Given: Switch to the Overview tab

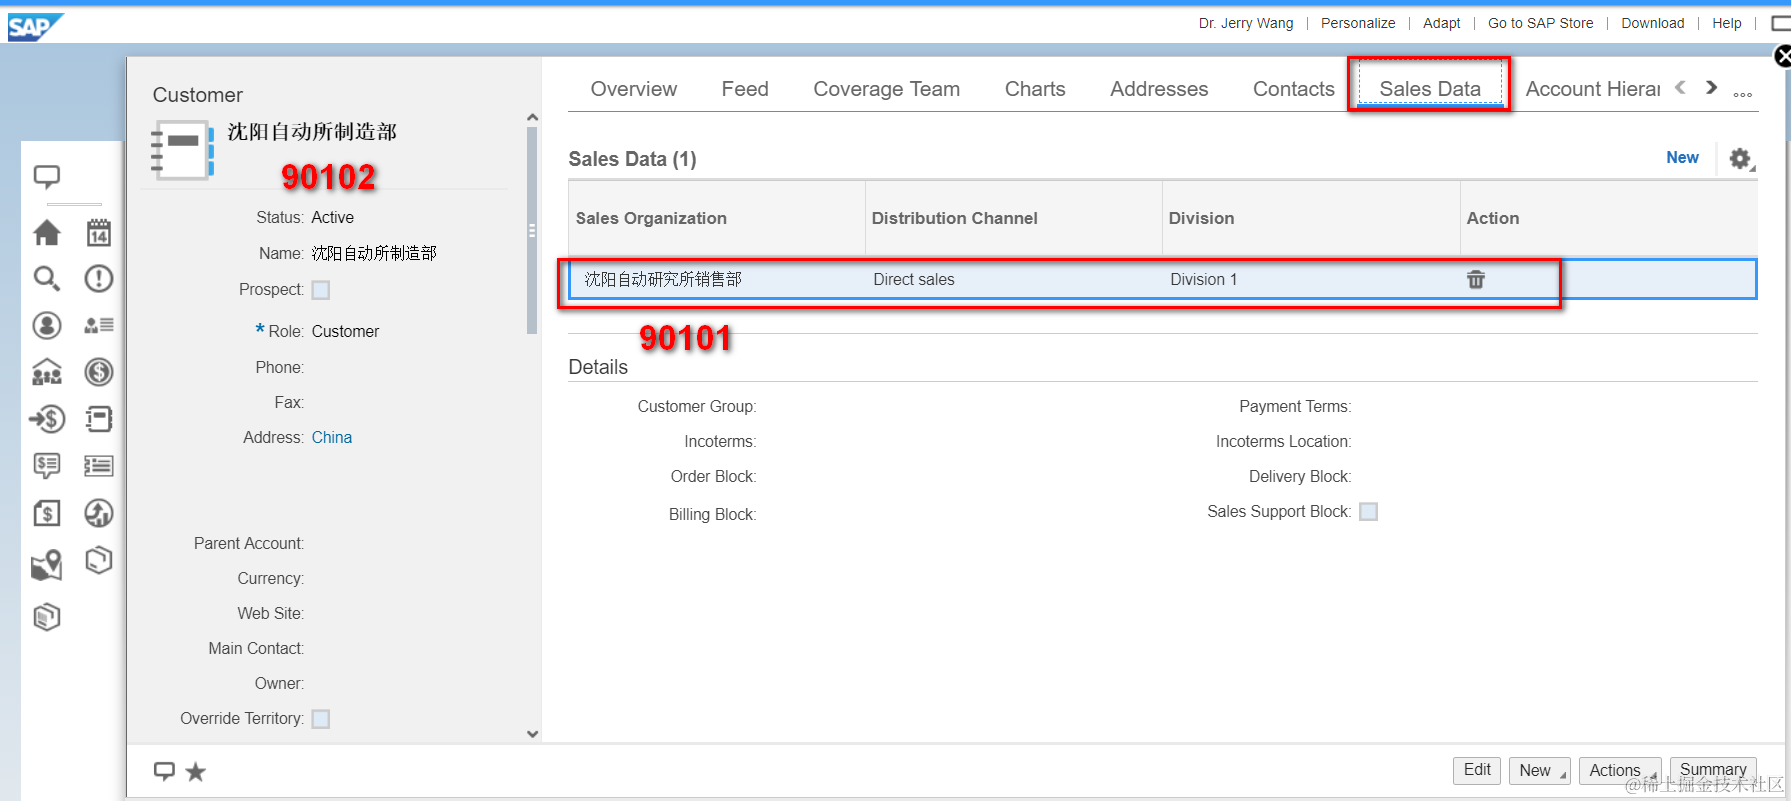Looking at the screenshot, I should [634, 89].
